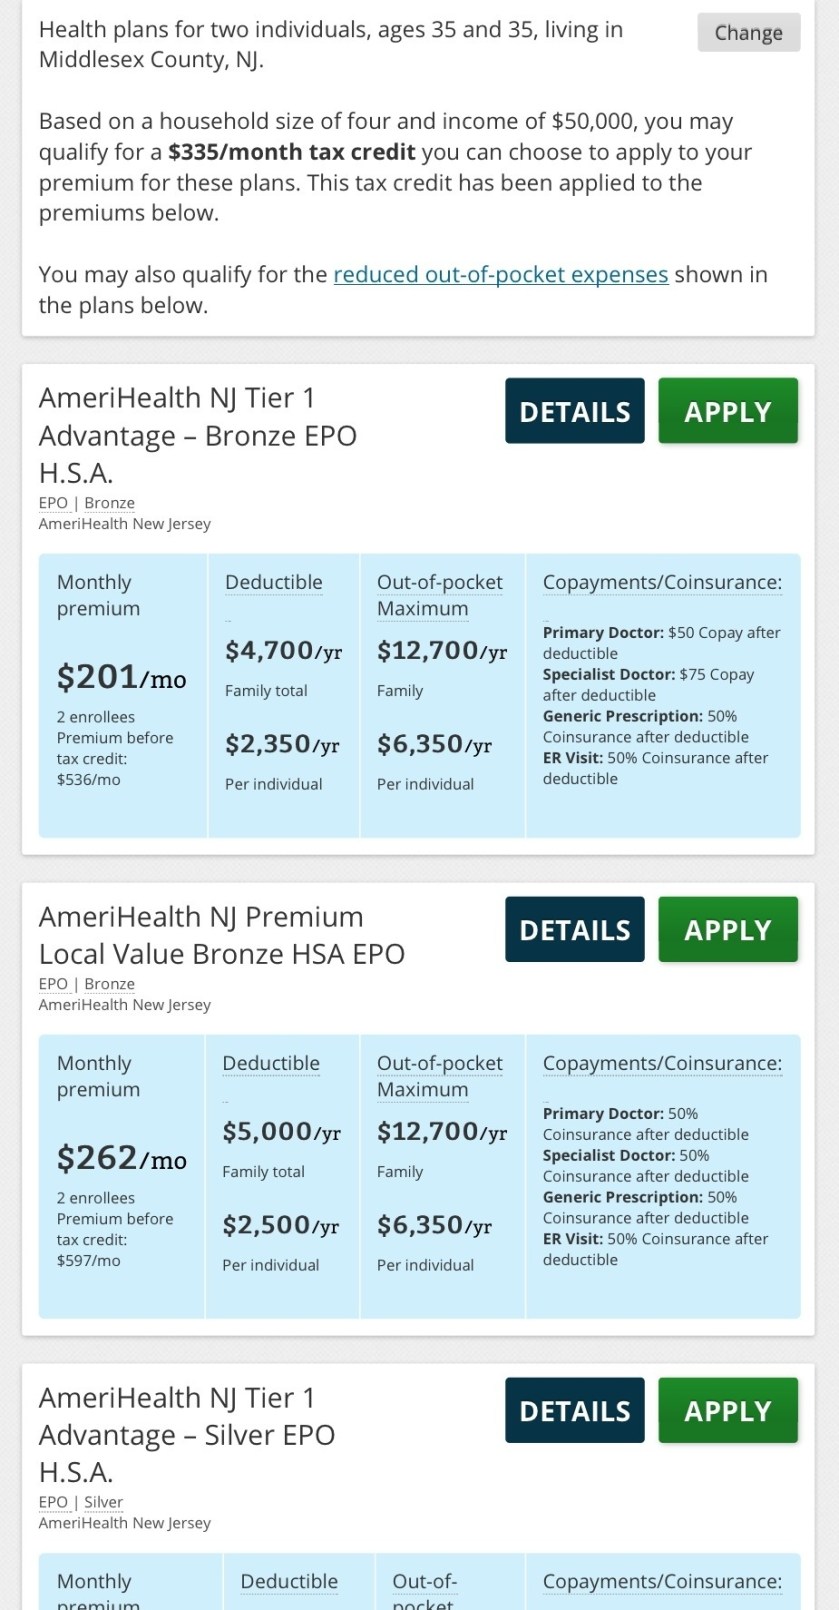Open the AmeriHealth NJ Premium Local Value plan title
Viewport: 839px width, 1610px height.
coord(221,935)
